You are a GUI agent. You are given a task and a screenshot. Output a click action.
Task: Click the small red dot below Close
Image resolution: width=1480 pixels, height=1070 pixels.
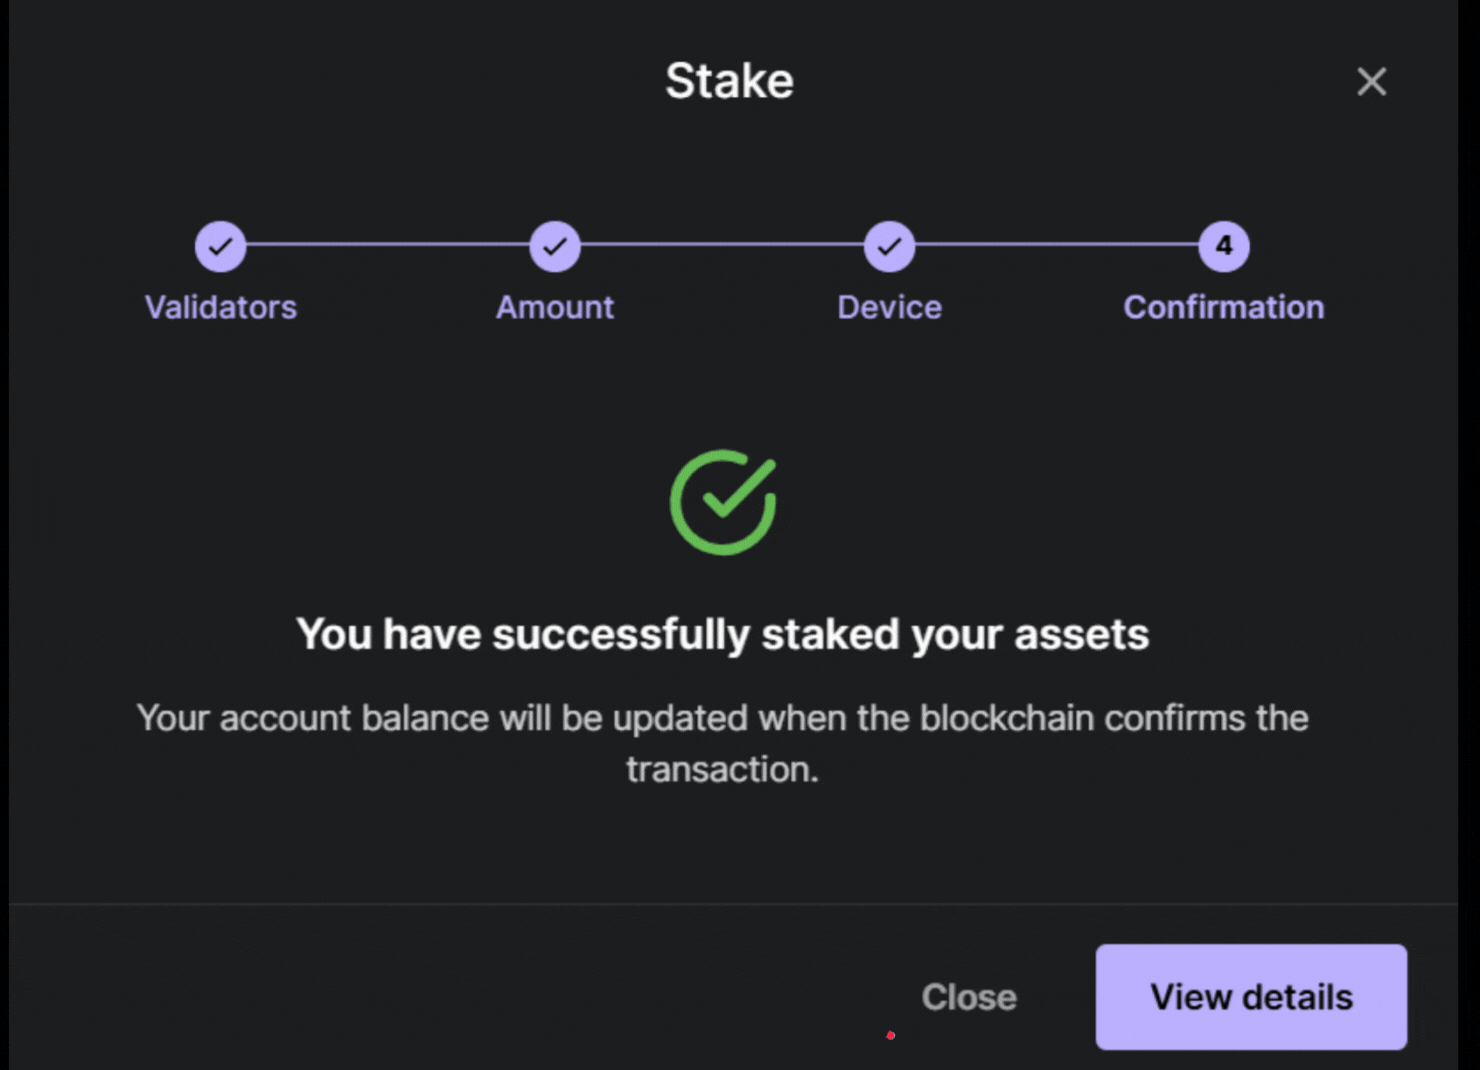(x=890, y=1037)
